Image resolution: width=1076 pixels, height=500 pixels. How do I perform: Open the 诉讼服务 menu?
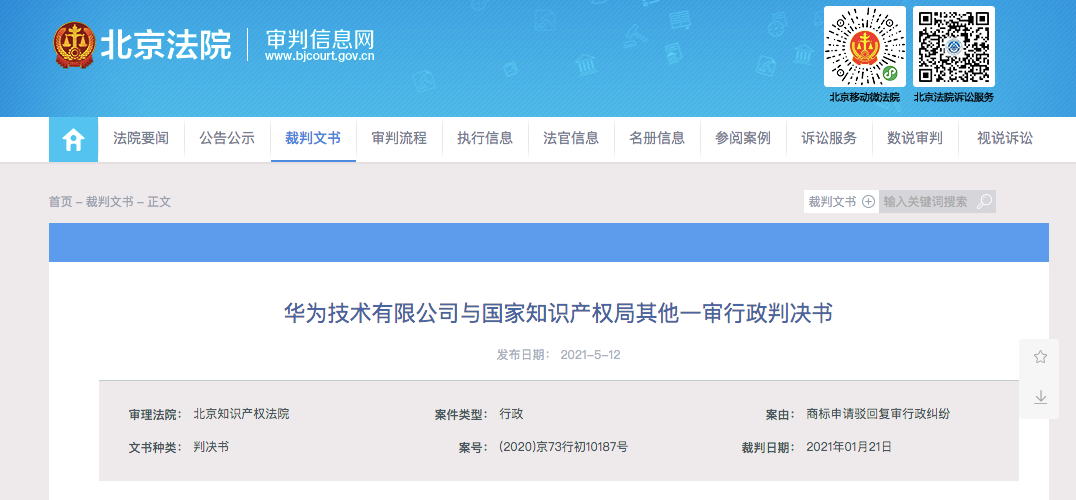(x=829, y=139)
